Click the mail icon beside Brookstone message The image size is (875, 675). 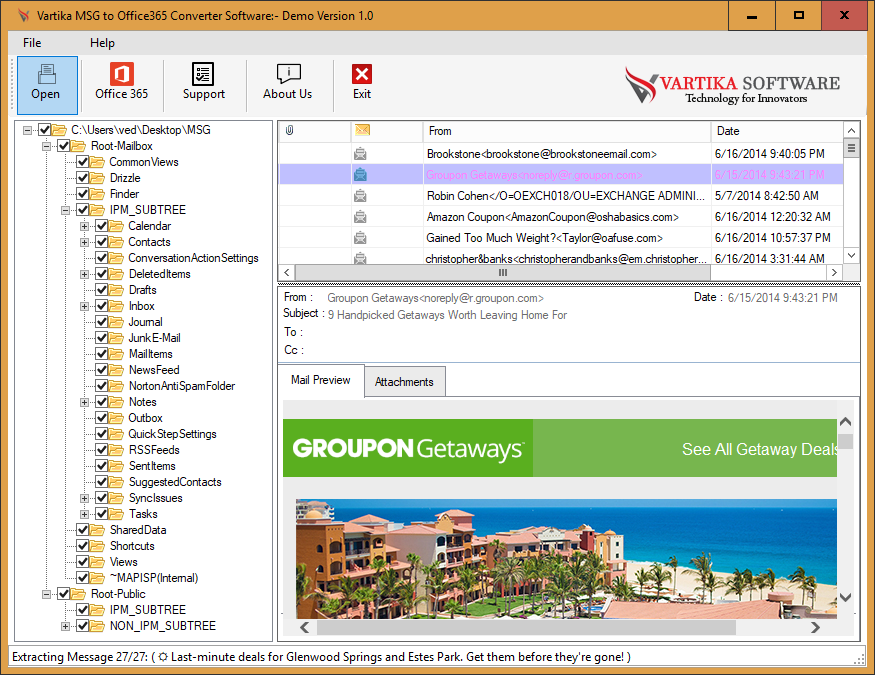[x=360, y=153]
